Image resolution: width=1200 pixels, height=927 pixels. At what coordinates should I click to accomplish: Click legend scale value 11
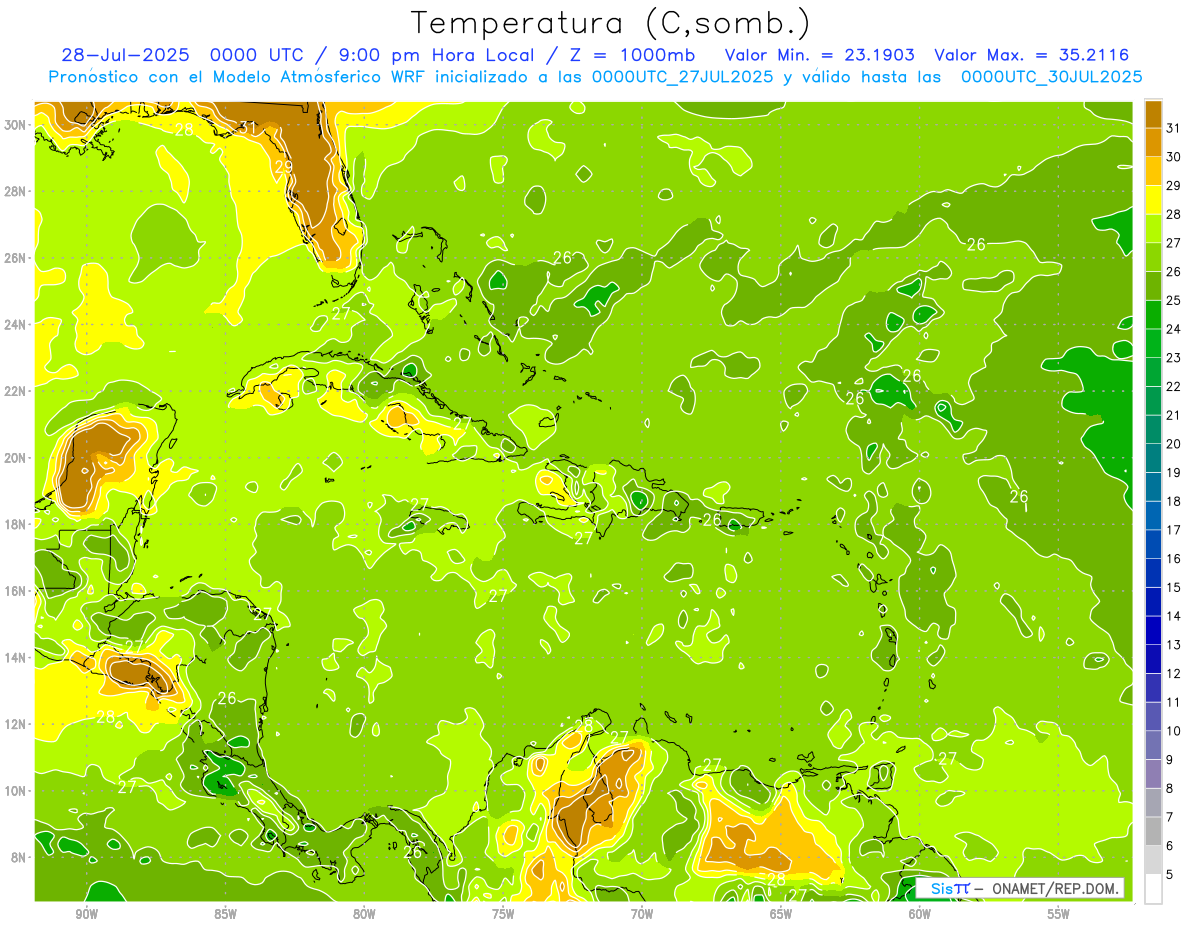[1174, 702]
